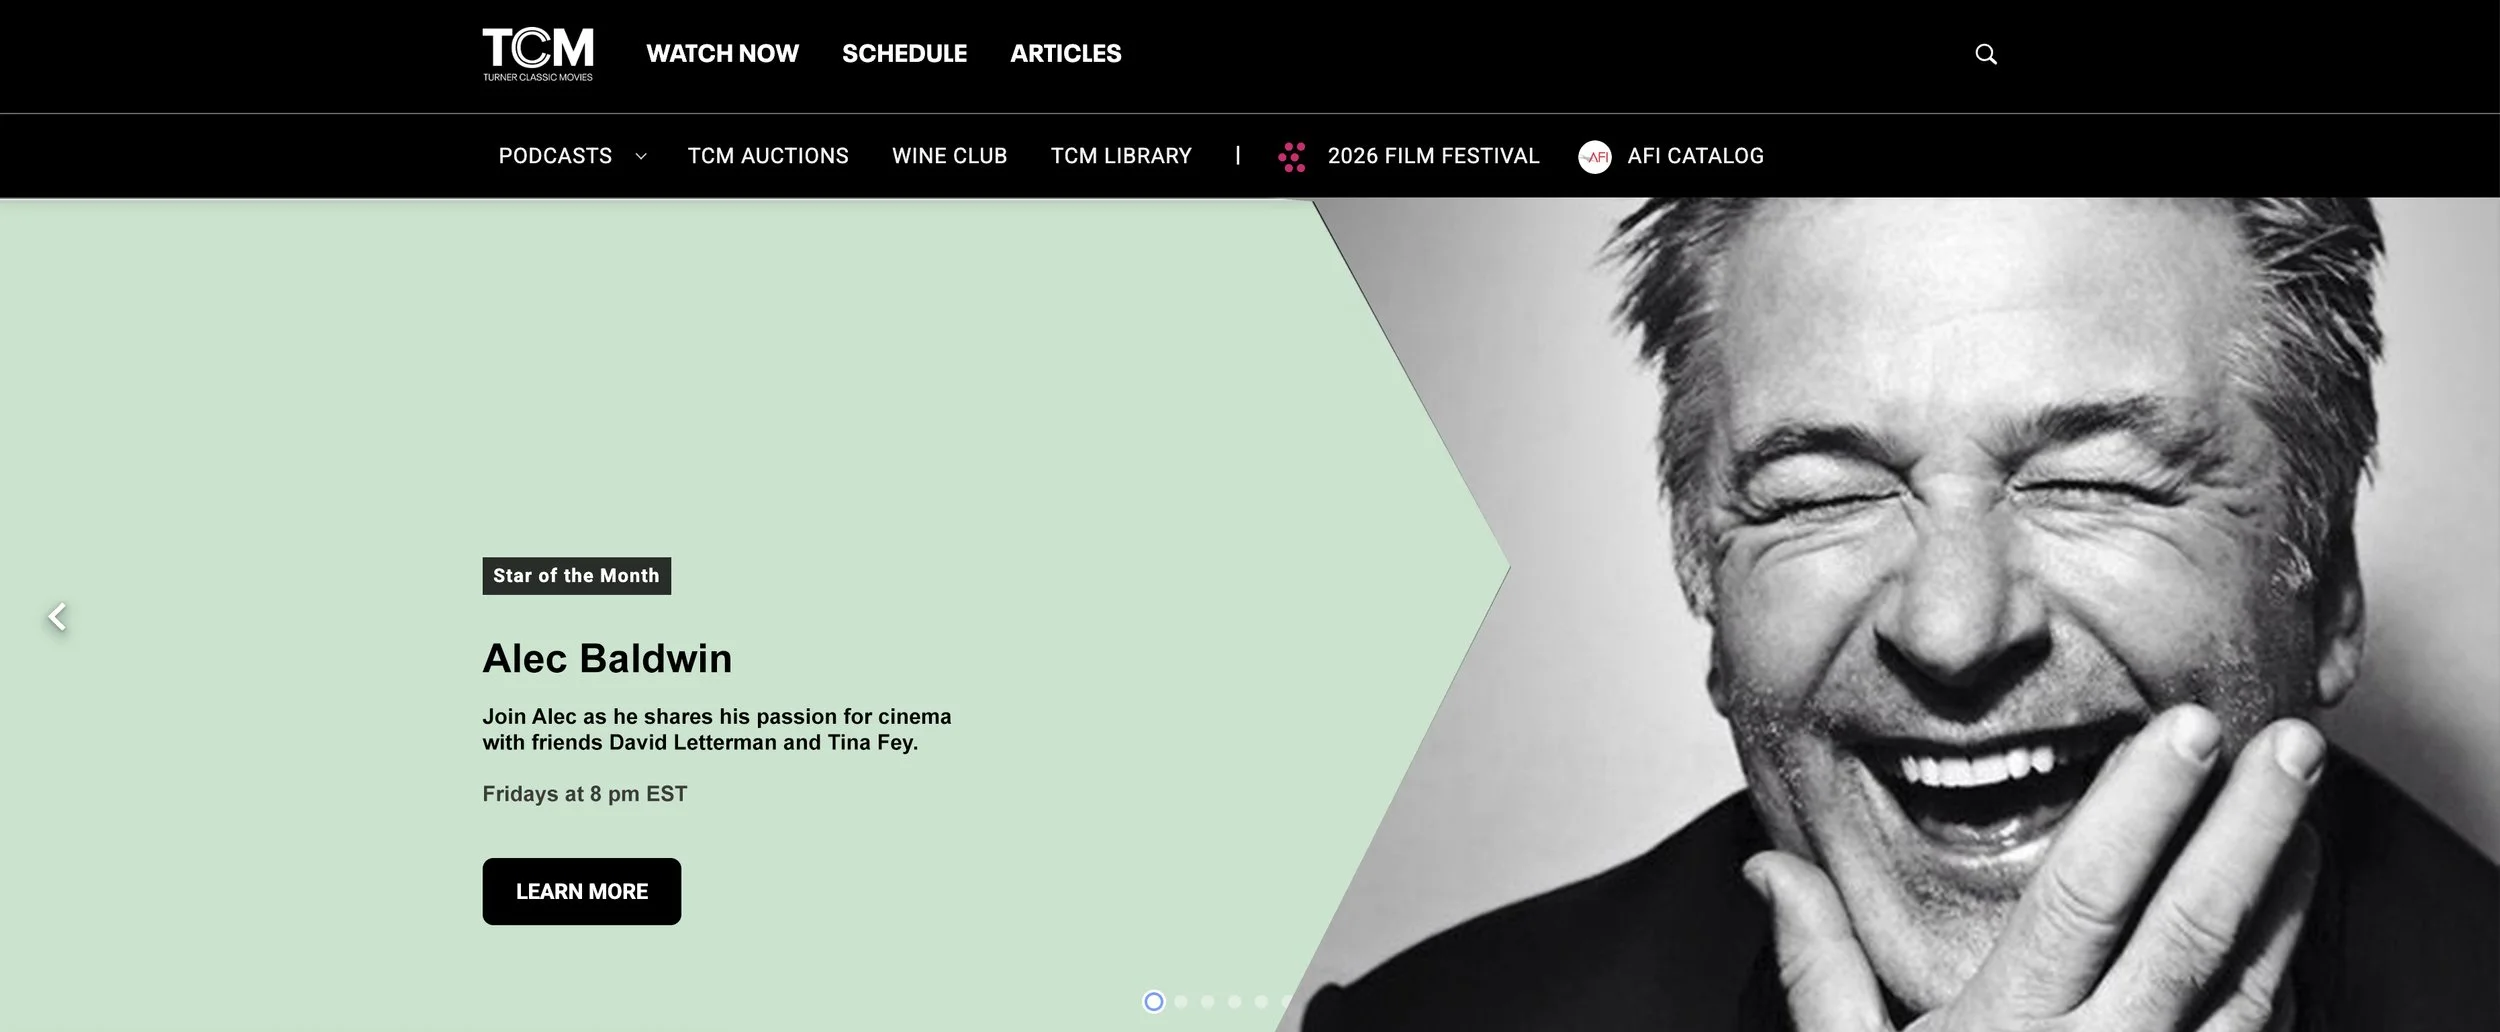The width and height of the screenshot is (2500, 1032).
Task: Open the Wine Club link
Action: tap(949, 156)
